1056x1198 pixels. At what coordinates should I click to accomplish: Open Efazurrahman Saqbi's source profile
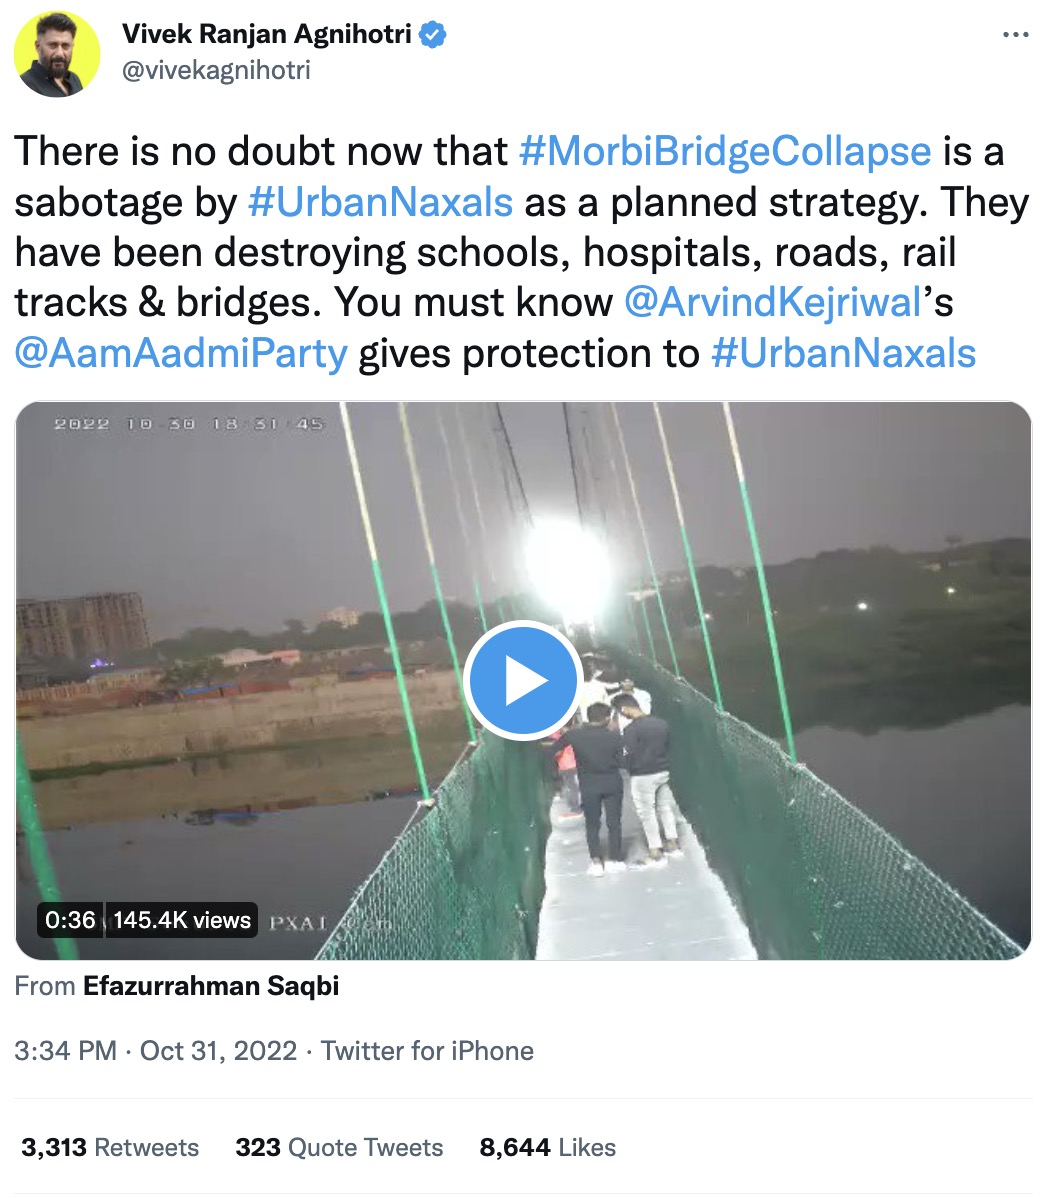tap(211, 986)
